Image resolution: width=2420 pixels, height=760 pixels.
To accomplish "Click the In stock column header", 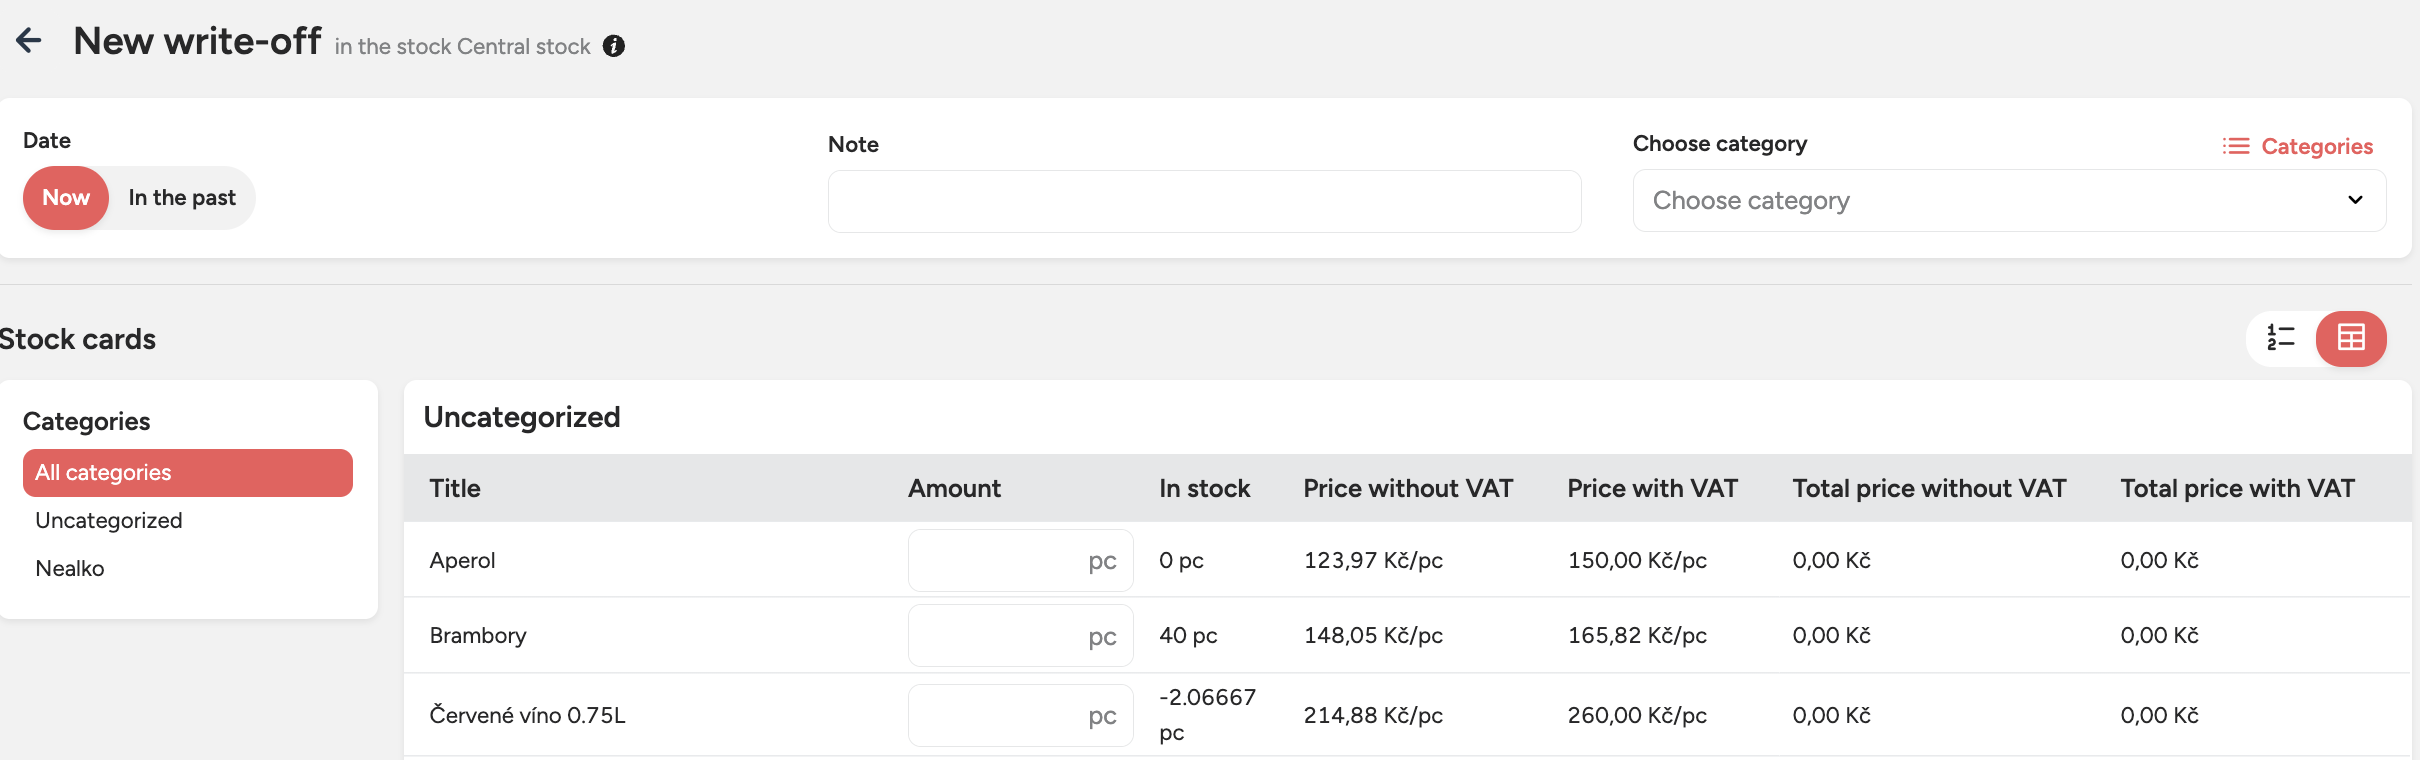I will coord(1204,489).
